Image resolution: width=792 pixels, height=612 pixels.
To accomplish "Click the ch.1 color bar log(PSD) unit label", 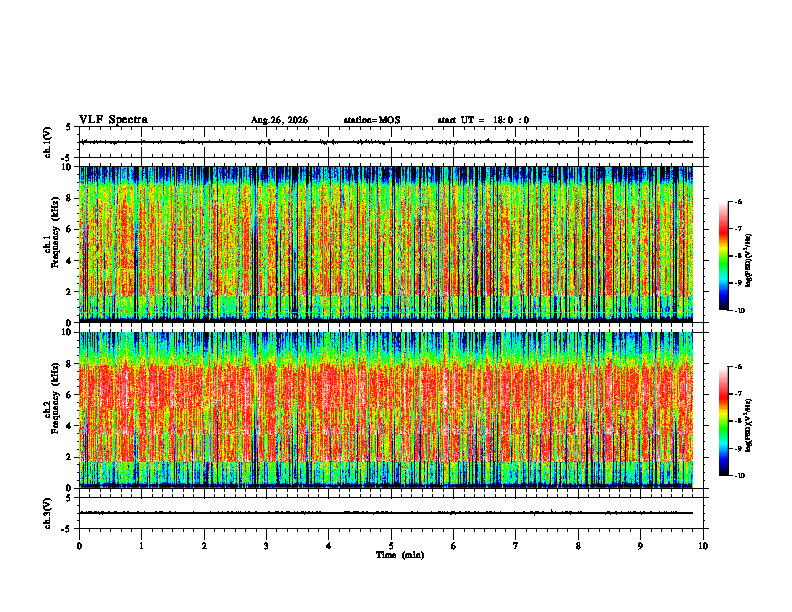I will coord(749,260).
